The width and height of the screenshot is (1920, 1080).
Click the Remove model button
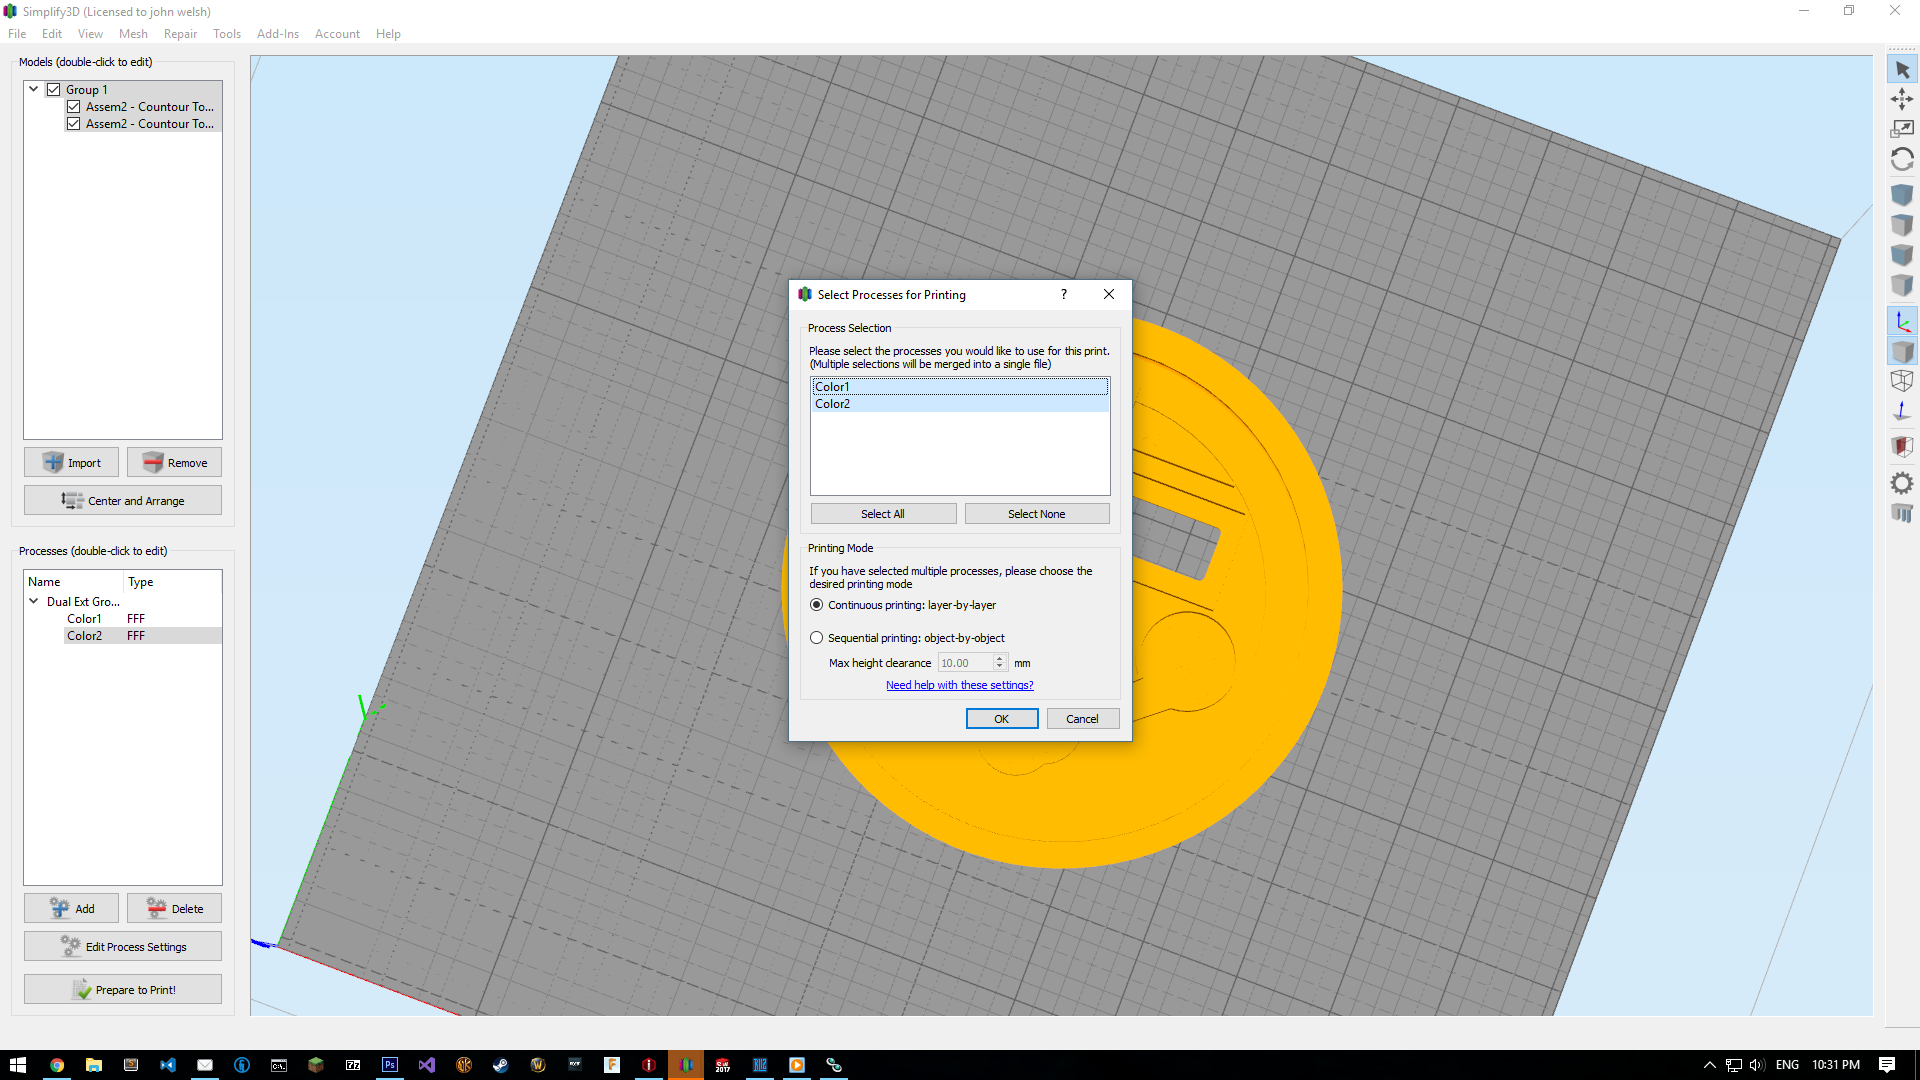174,462
